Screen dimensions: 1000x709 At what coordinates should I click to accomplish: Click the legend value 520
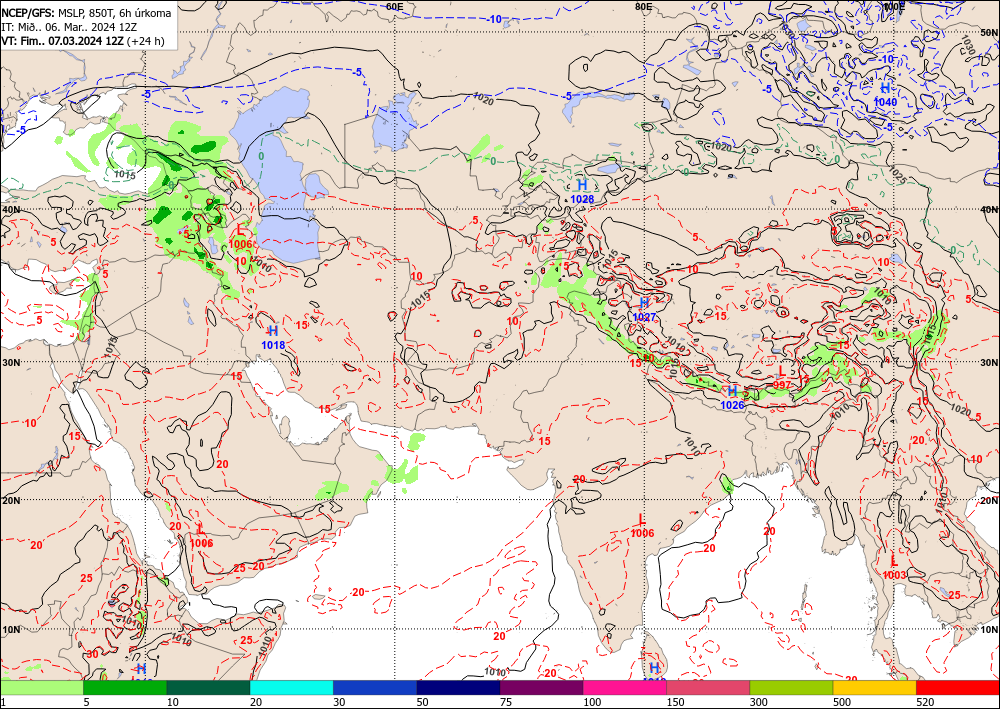[x=925, y=702]
